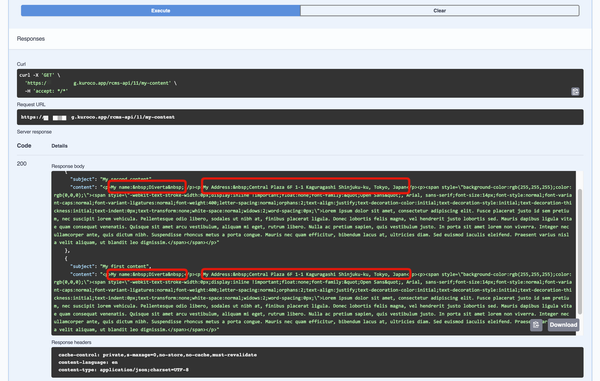Click the Response headers label

tap(71, 342)
